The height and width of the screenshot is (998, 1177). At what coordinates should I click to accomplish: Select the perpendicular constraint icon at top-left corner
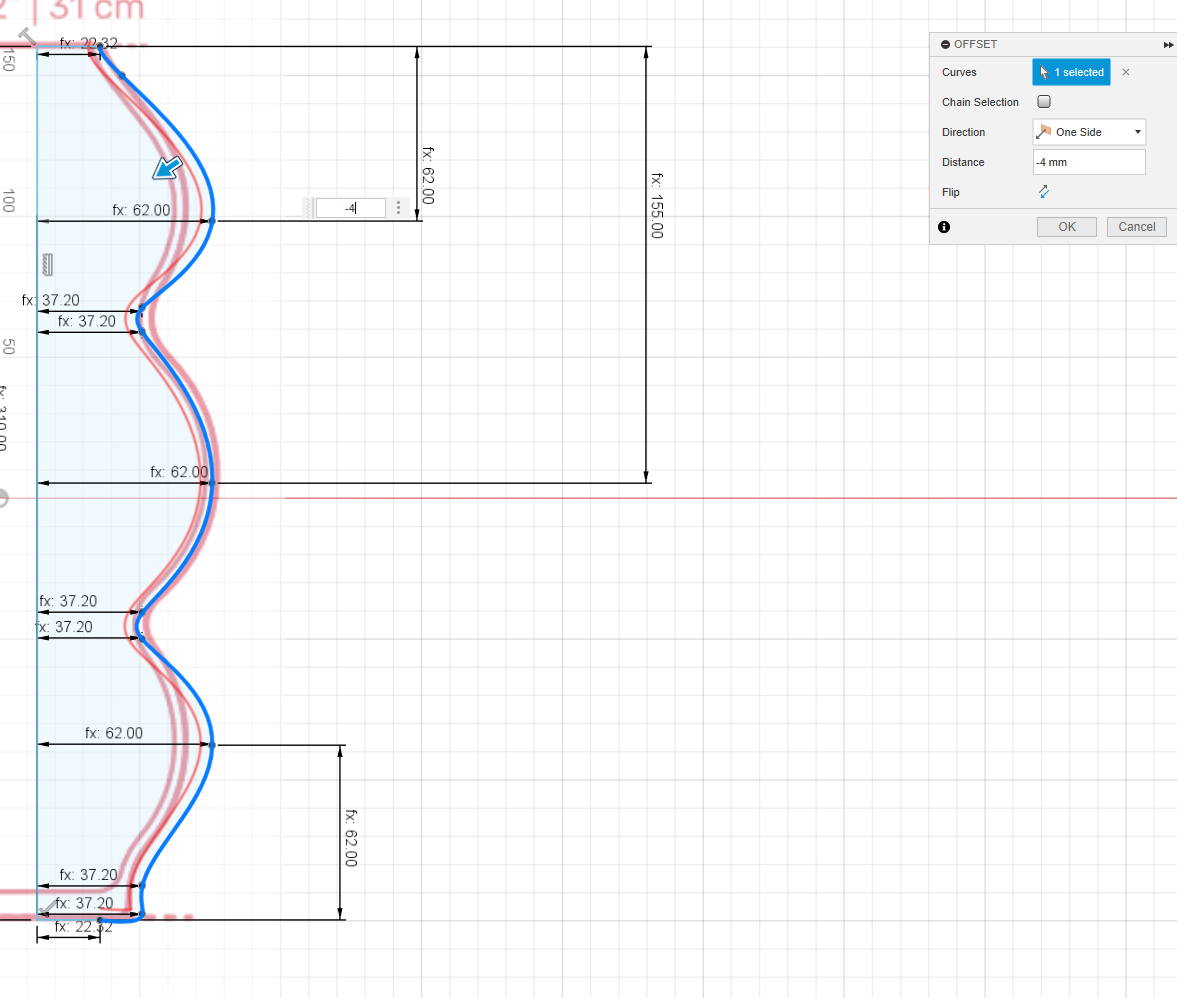point(28,37)
